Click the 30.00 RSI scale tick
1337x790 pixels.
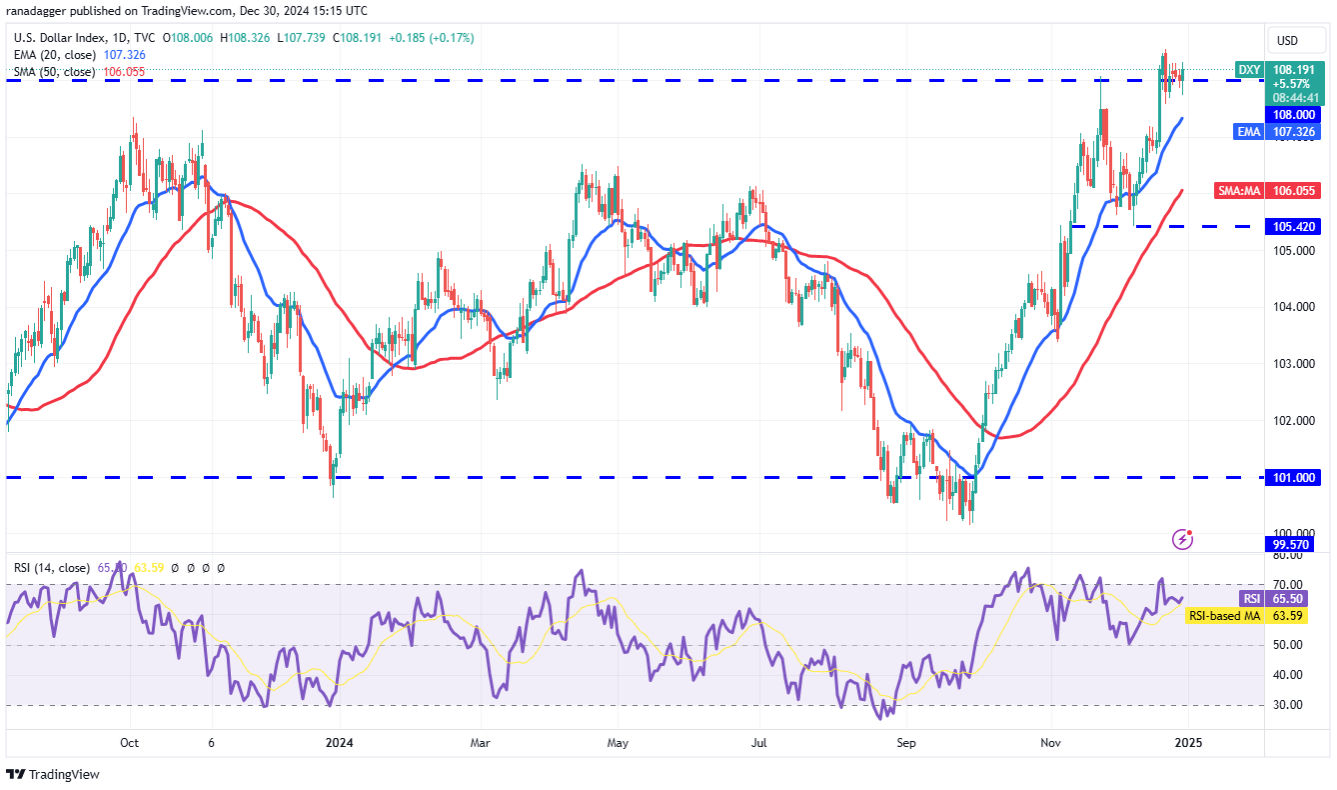[x=1286, y=705]
